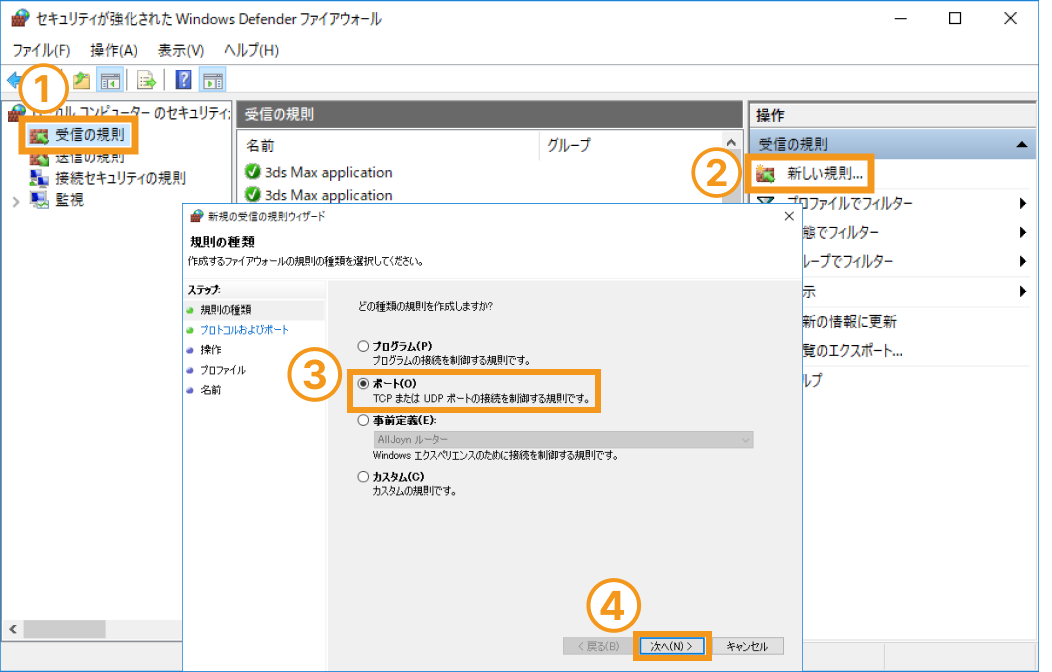
Task: Click the firewall app icon in title bar
Action: pos(20,19)
